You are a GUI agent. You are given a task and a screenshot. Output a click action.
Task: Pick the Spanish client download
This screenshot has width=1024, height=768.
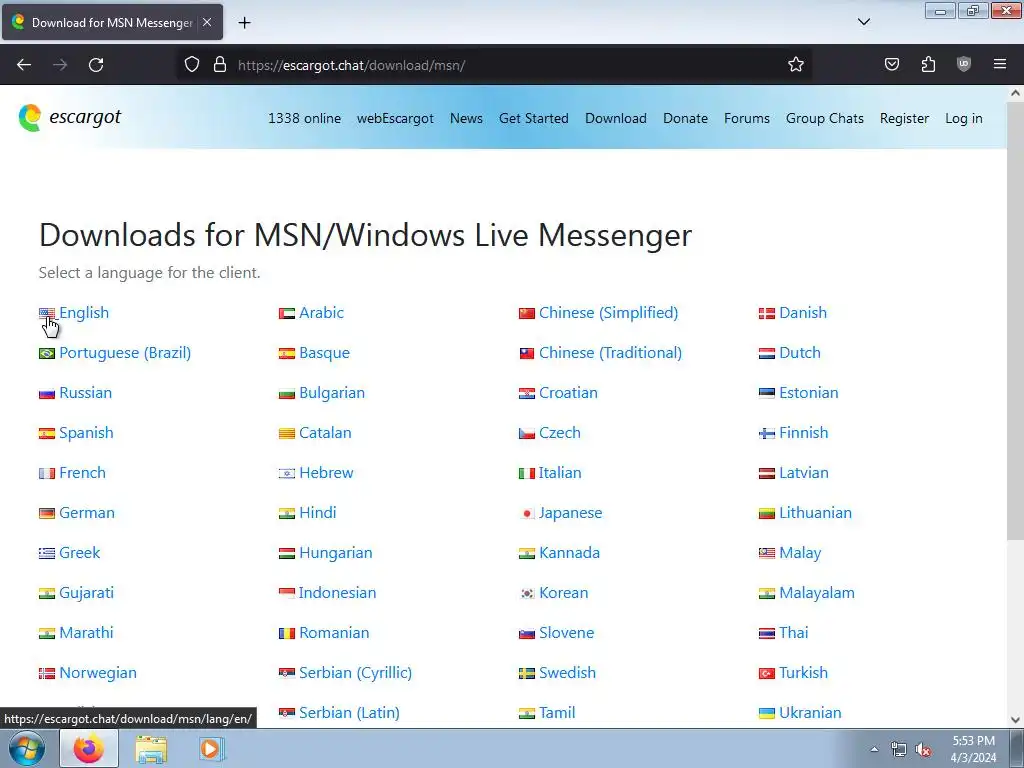pyautogui.click(x=86, y=432)
